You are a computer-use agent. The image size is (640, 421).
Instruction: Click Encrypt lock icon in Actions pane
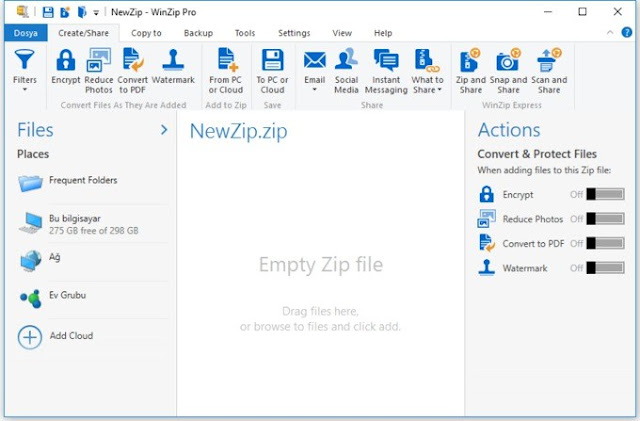click(x=486, y=194)
